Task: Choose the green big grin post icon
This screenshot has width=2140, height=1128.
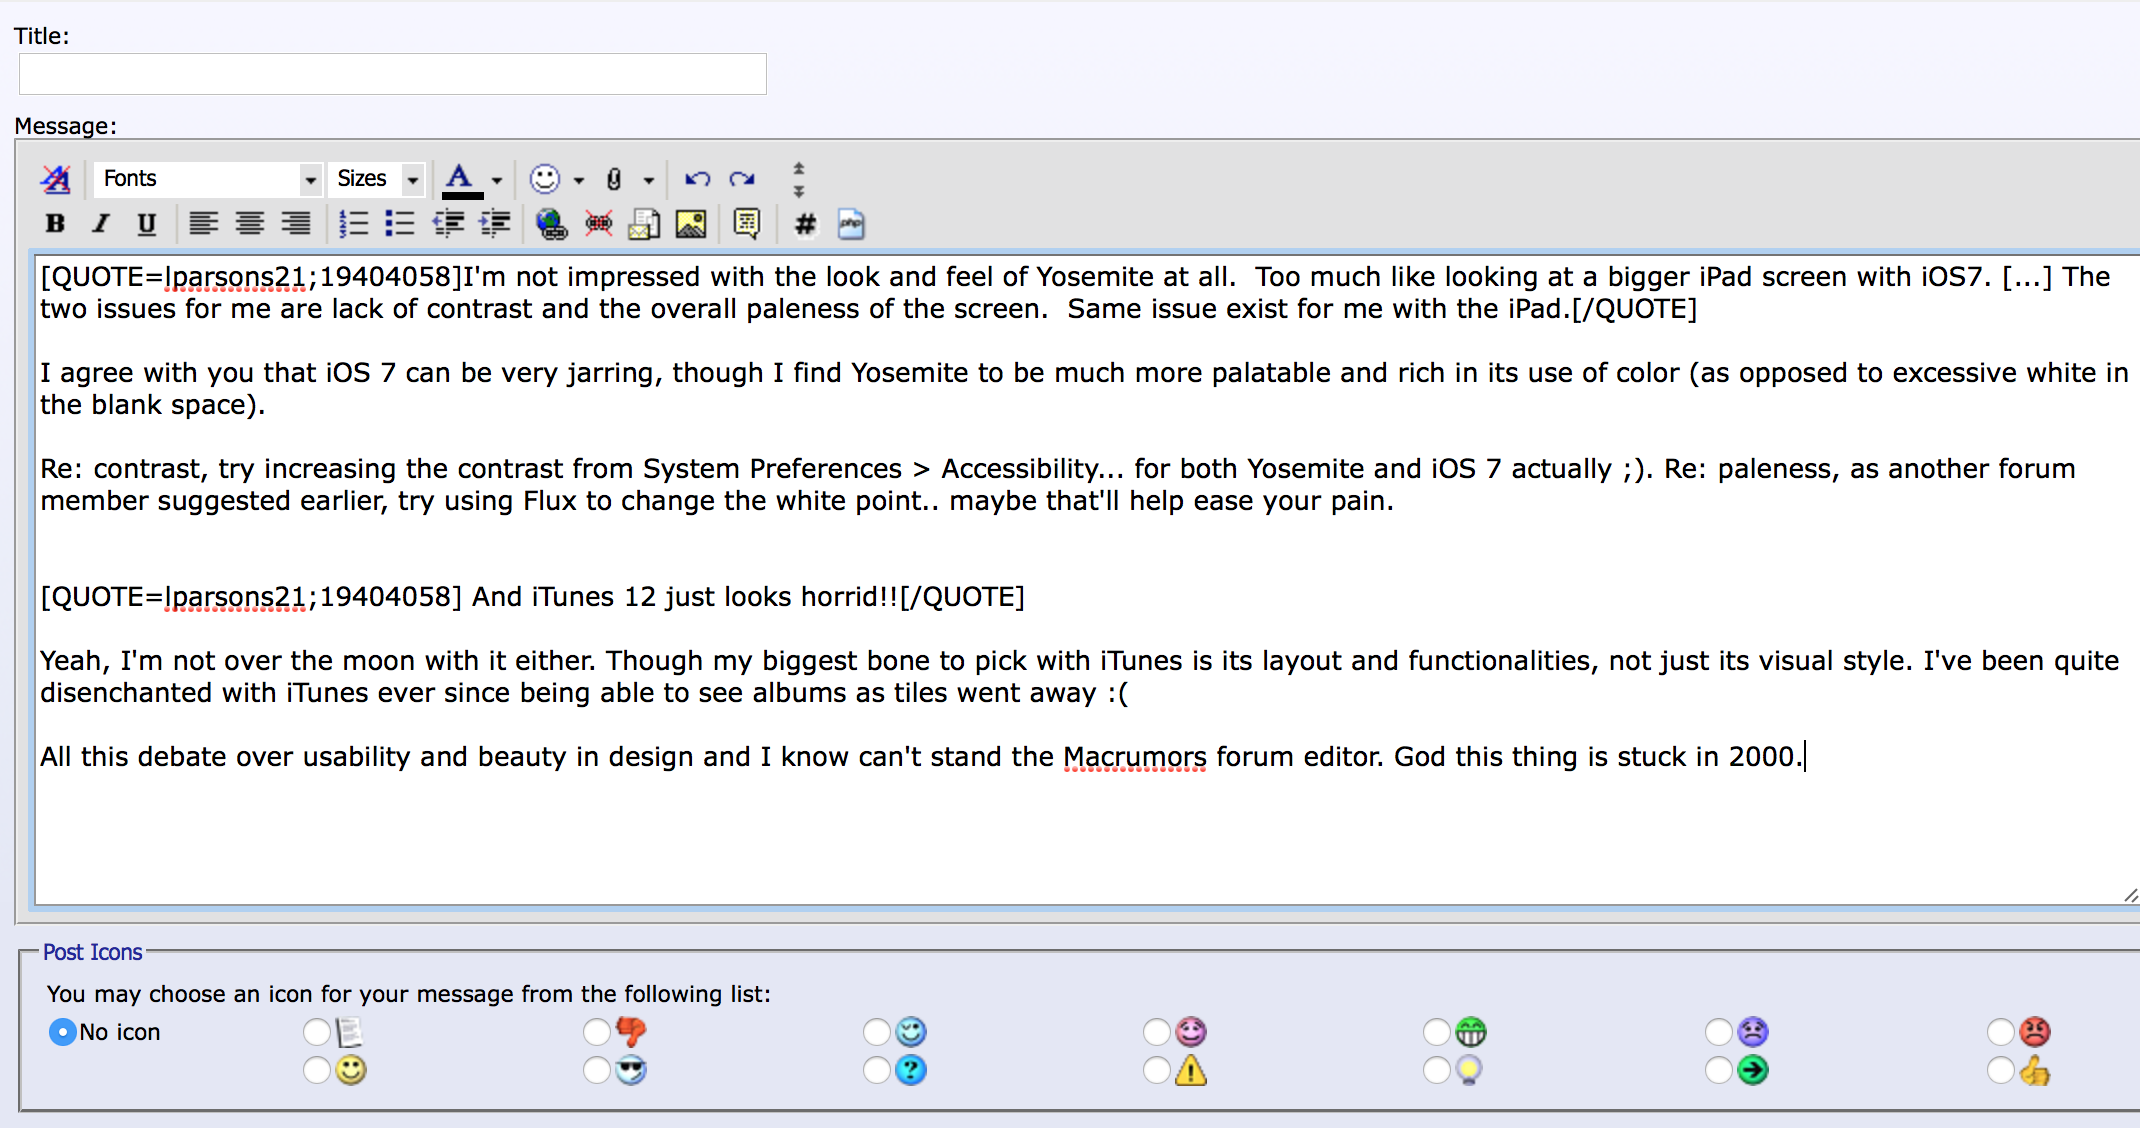Action: click(x=1471, y=1031)
